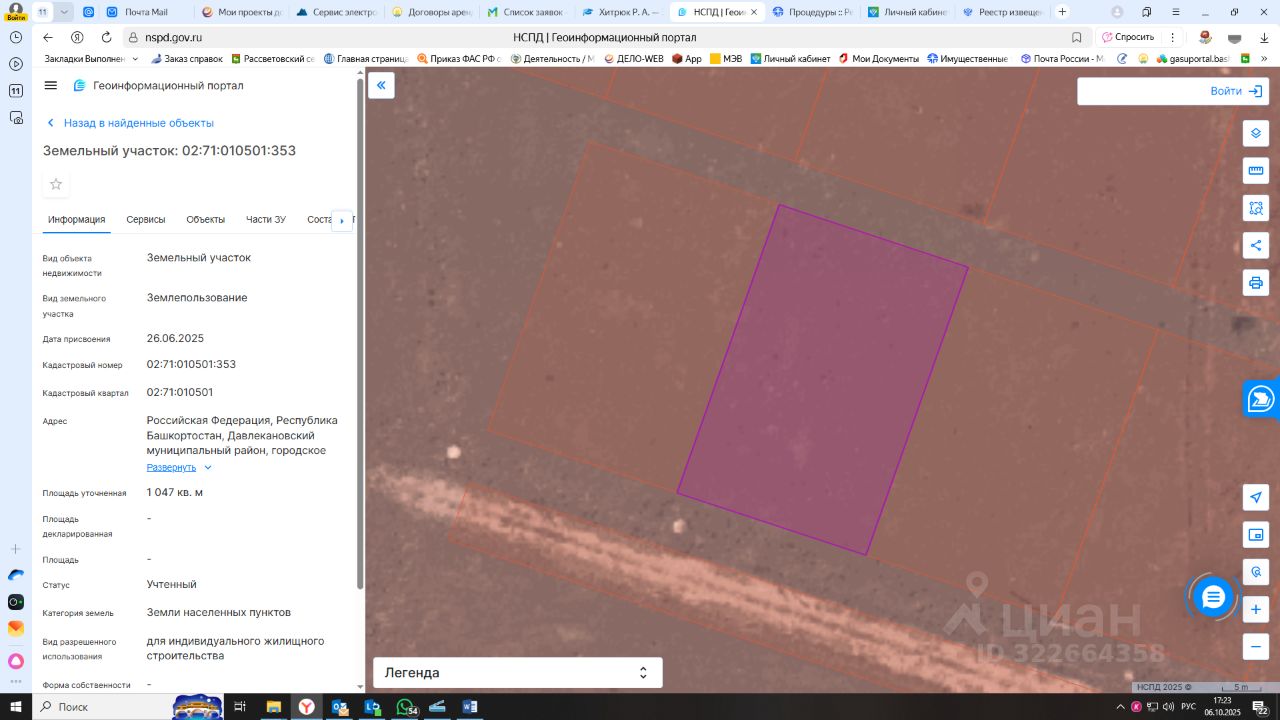Viewport: 1280px width, 720px height.
Task: Switch to the Договоры аренды browser tab
Action: pos(432,12)
